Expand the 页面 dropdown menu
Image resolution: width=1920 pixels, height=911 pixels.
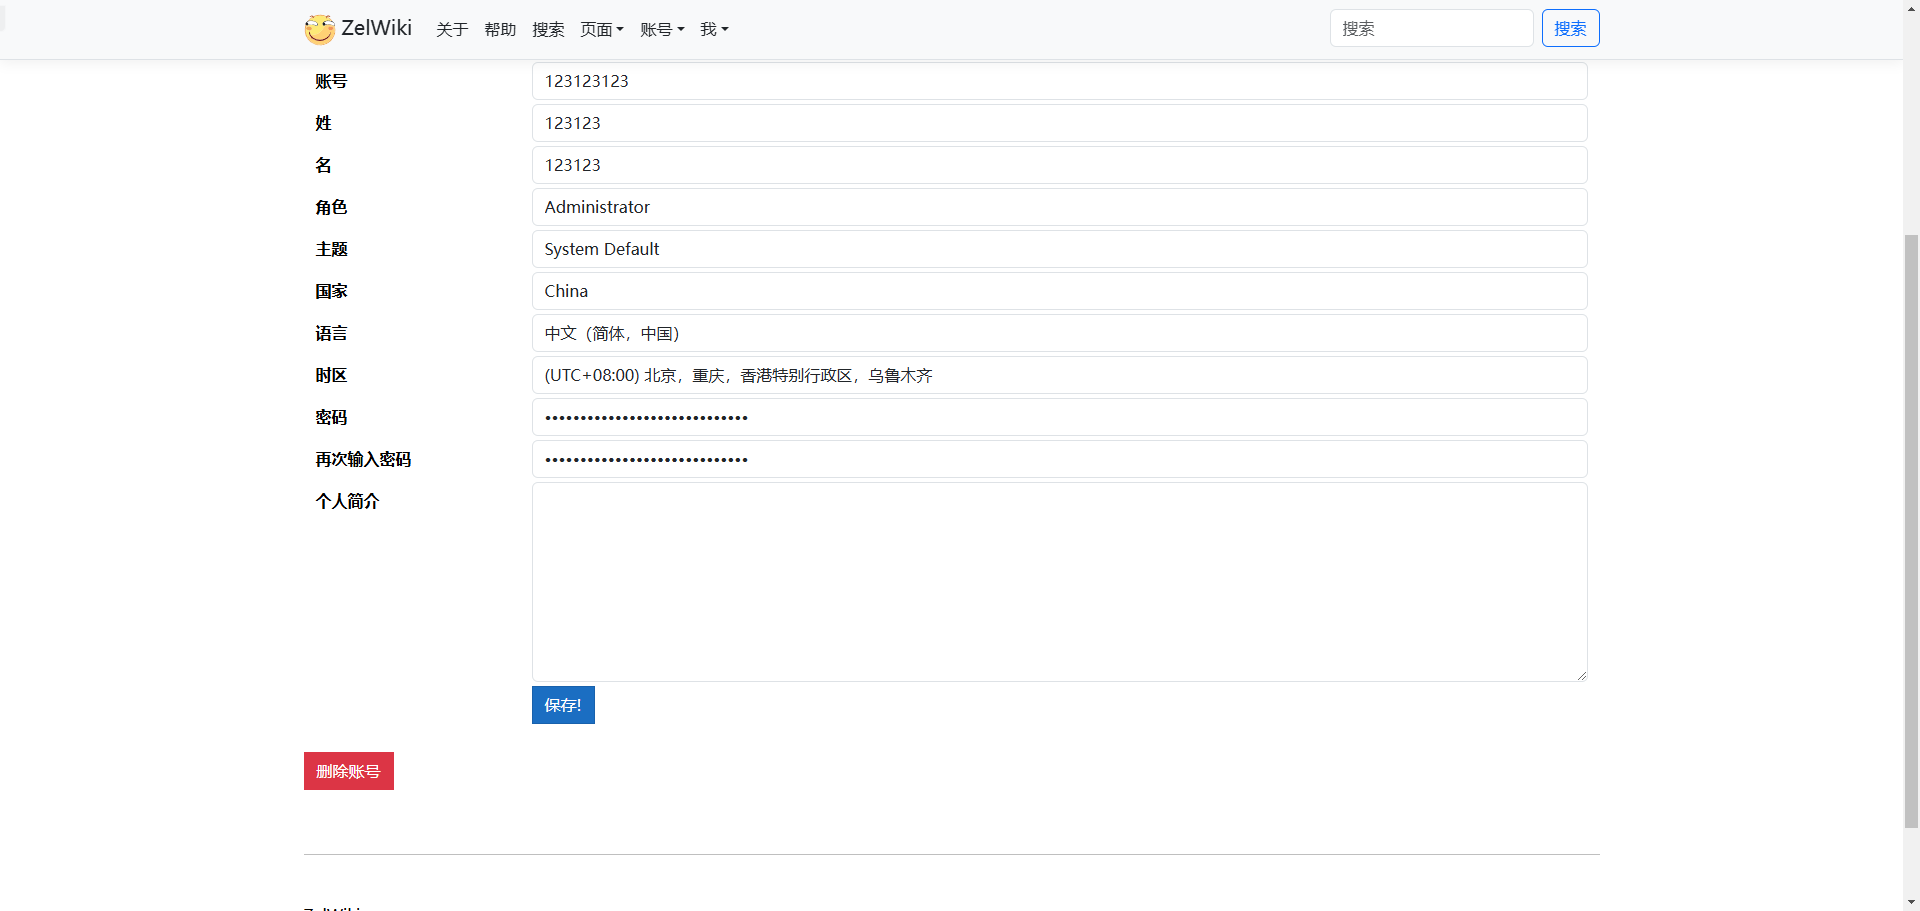point(602,30)
